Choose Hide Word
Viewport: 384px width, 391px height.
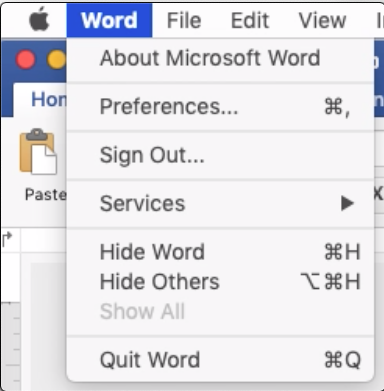coord(220,252)
